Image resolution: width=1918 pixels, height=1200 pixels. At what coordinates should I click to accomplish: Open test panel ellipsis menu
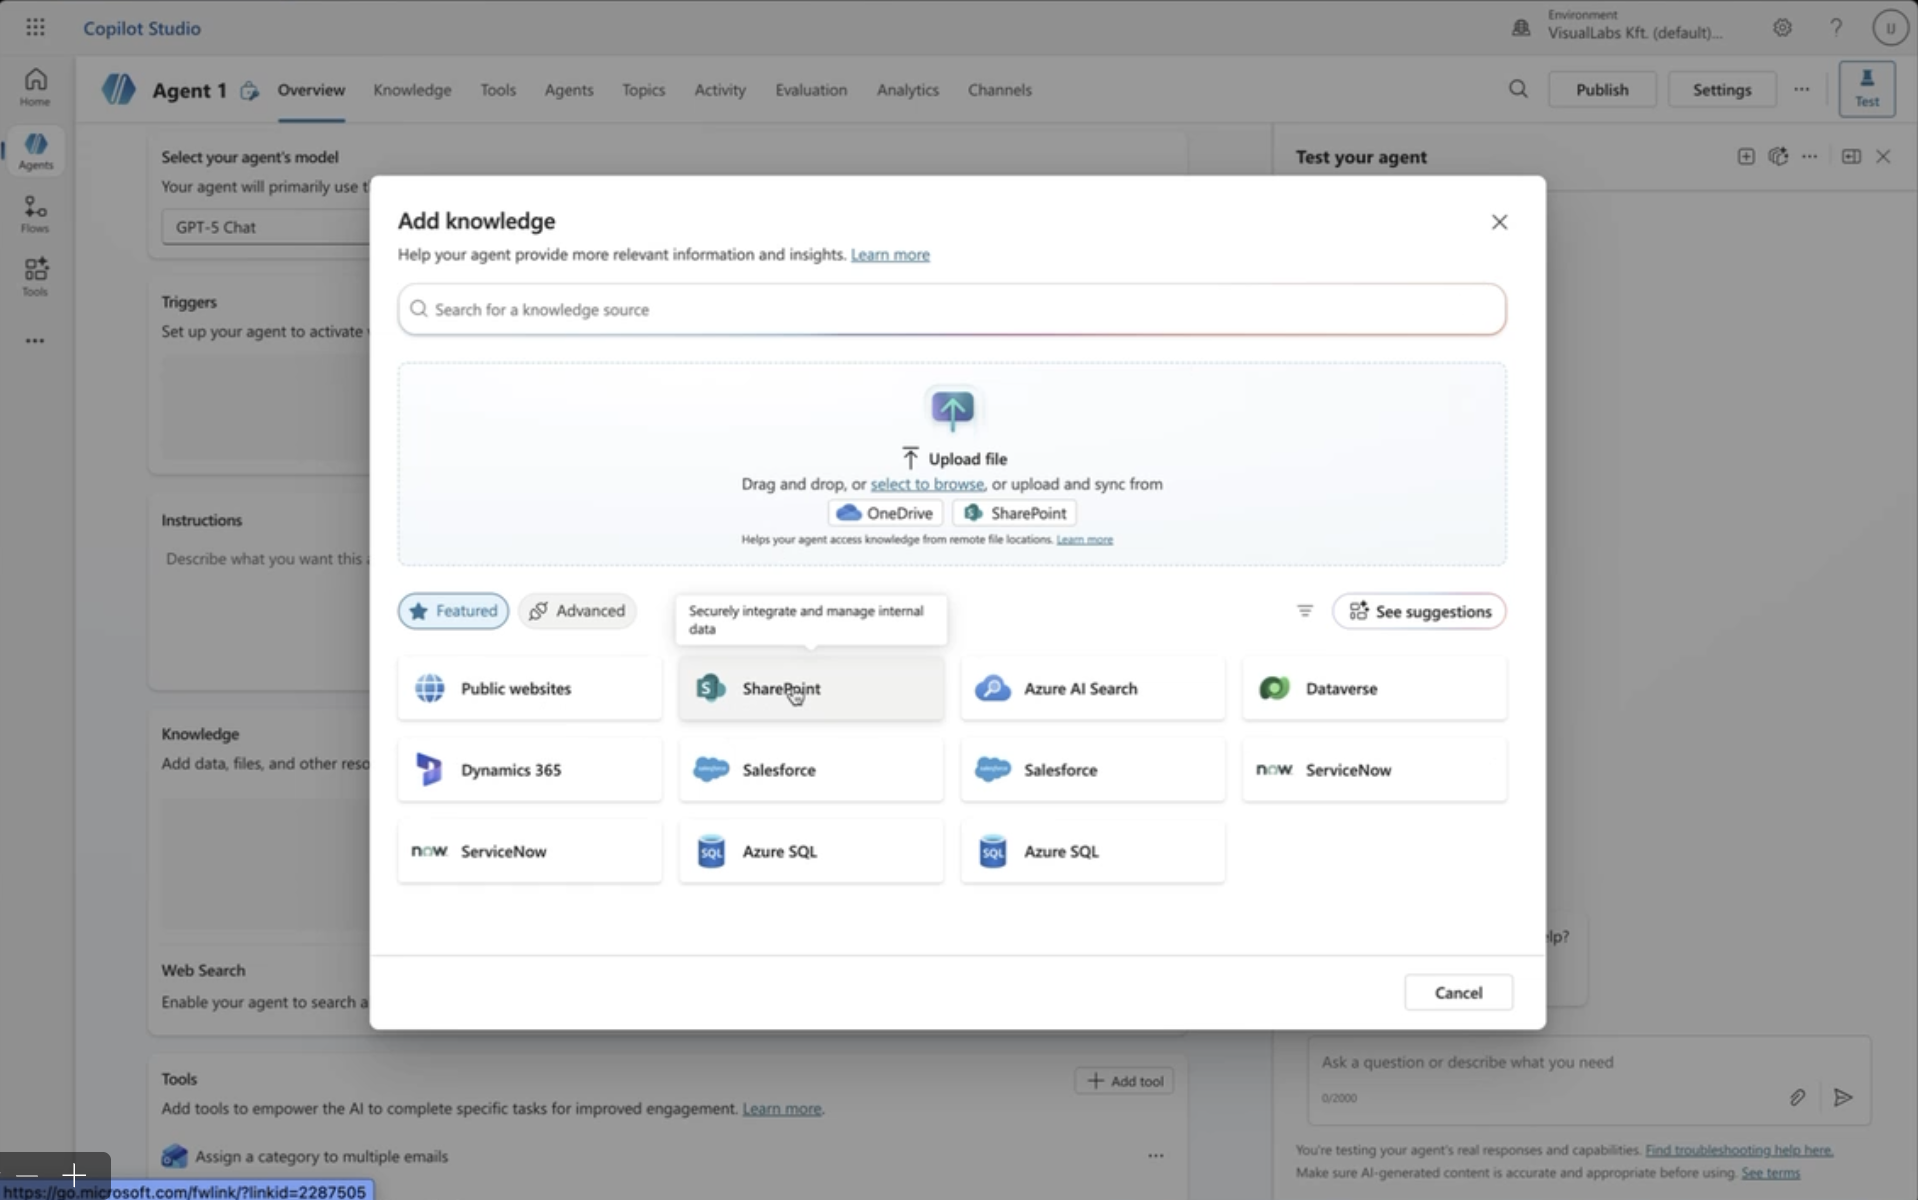[1809, 157]
